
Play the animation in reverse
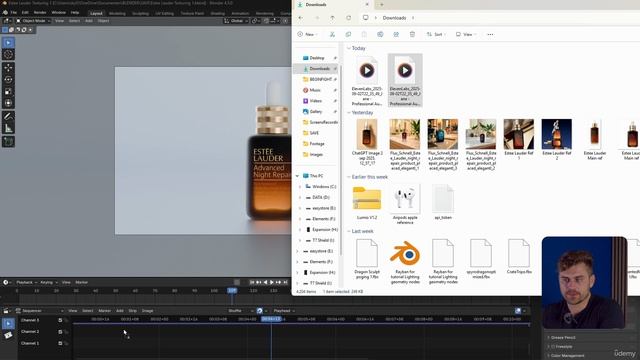(265, 282)
